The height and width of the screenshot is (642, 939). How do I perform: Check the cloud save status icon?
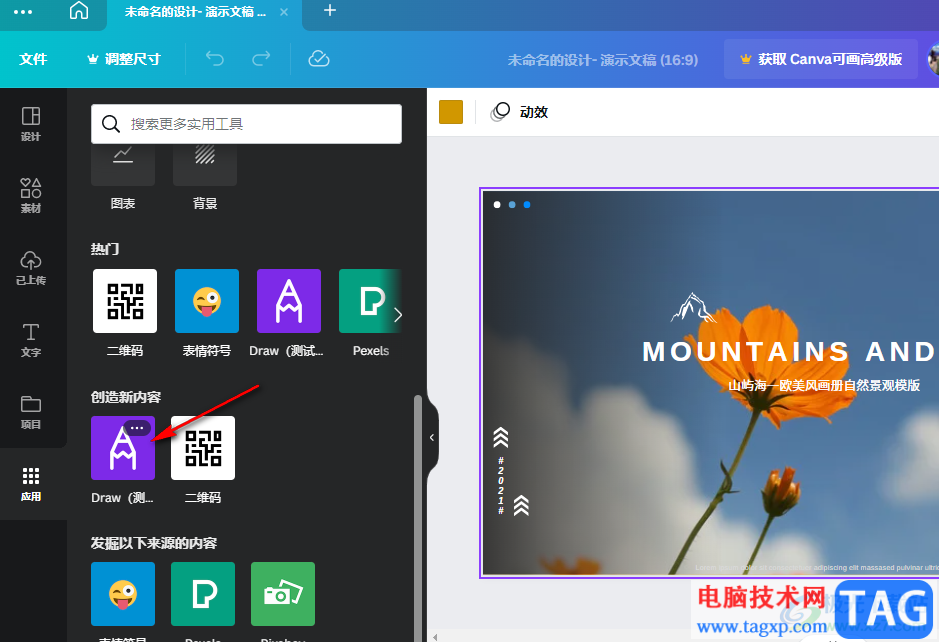[319, 59]
